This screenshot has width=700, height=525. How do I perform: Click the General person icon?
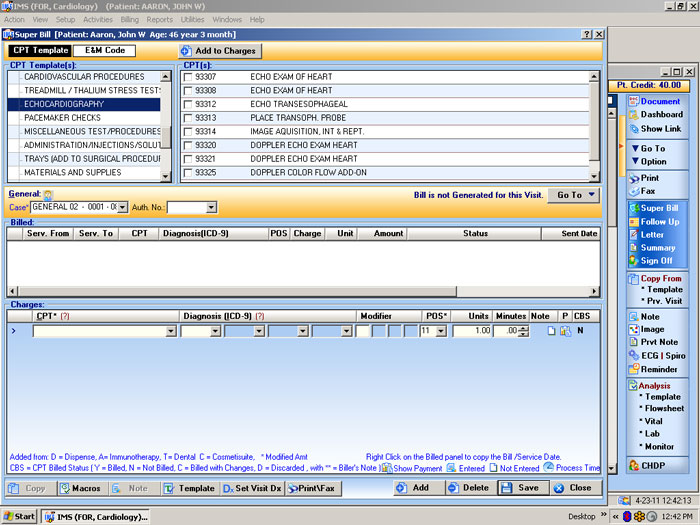pyautogui.click(x=48, y=195)
